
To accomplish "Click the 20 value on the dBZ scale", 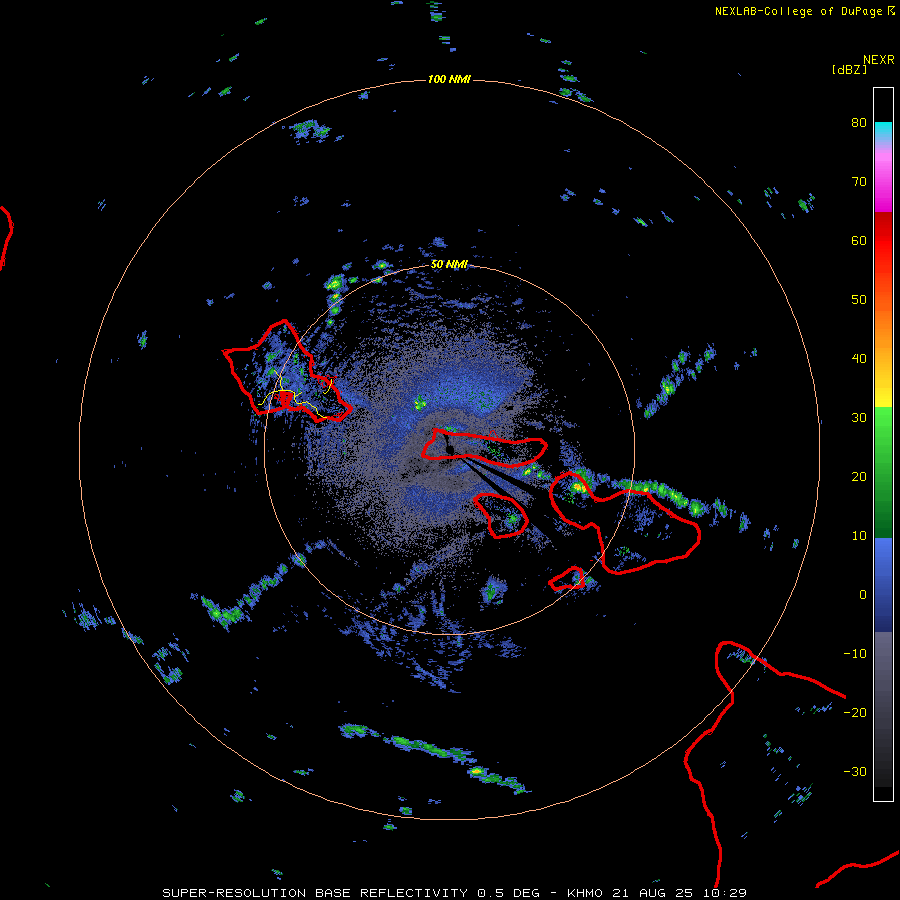I will coord(859,477).
